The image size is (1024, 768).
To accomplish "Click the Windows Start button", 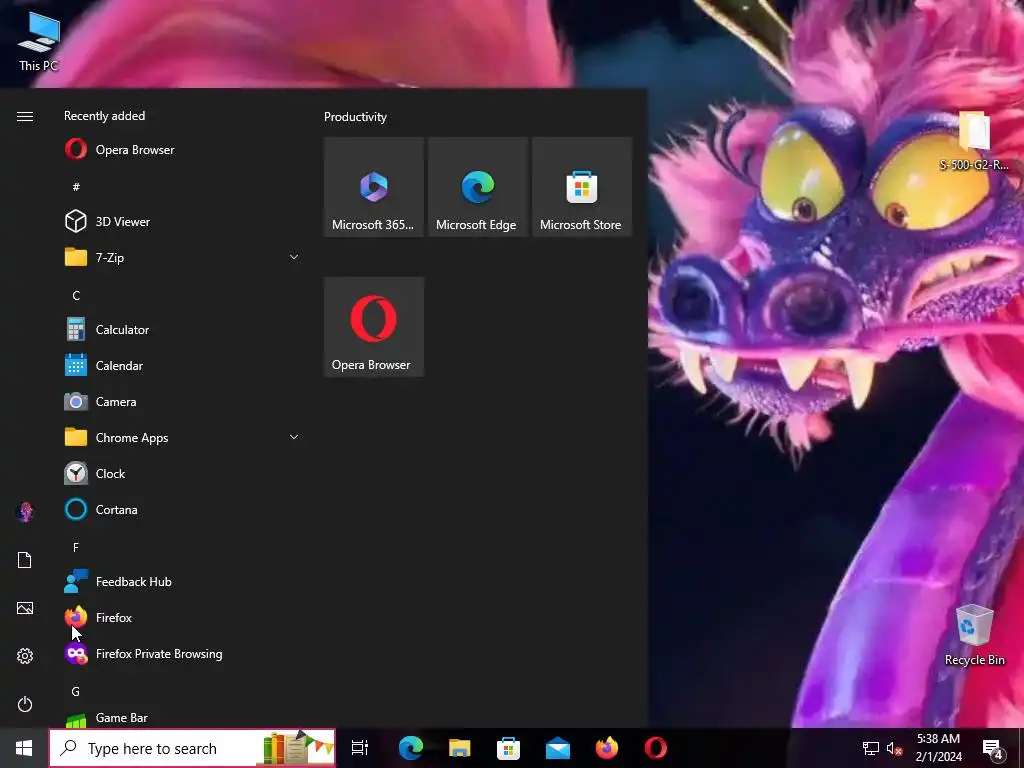I will click(x=24, y=748).
